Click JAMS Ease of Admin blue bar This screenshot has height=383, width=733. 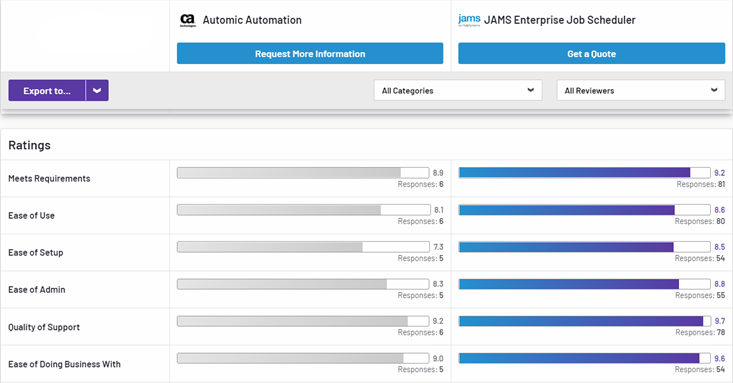584,283
